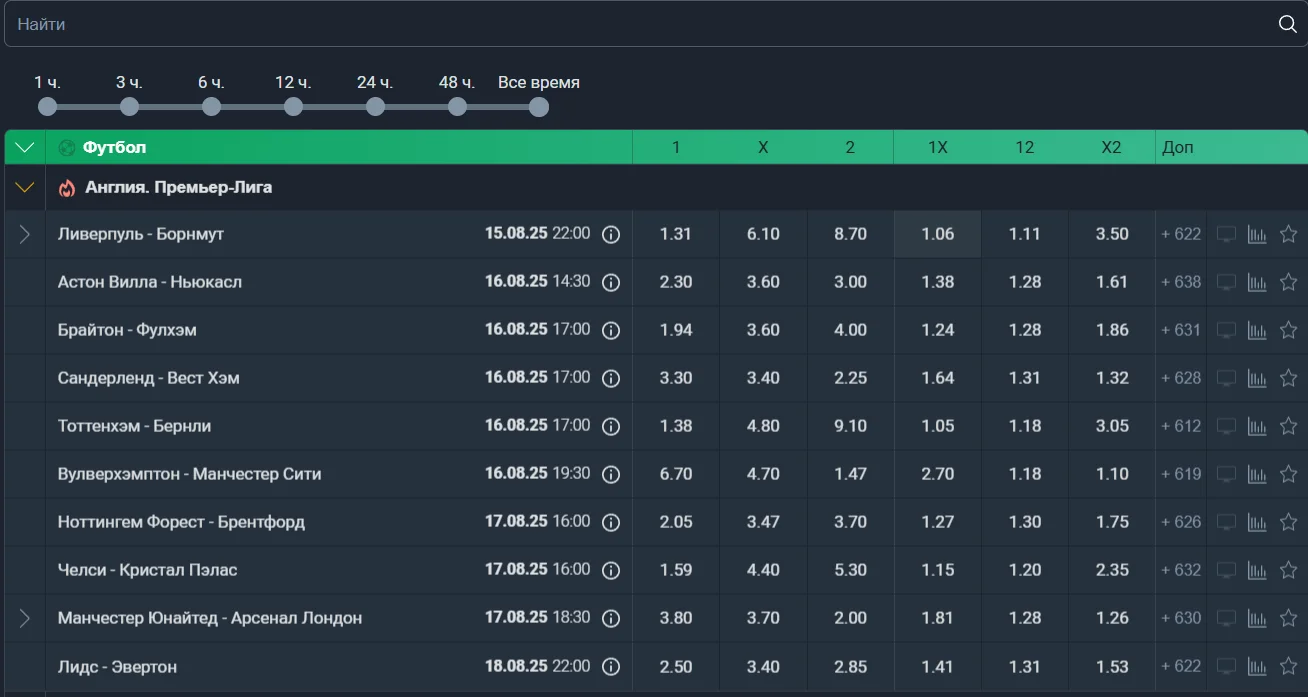This screenshot has height=697, width=1308.
Task: Open +638 extra markets for Астон Вилла - Ньюкасл
Action: coord(1181,282)
